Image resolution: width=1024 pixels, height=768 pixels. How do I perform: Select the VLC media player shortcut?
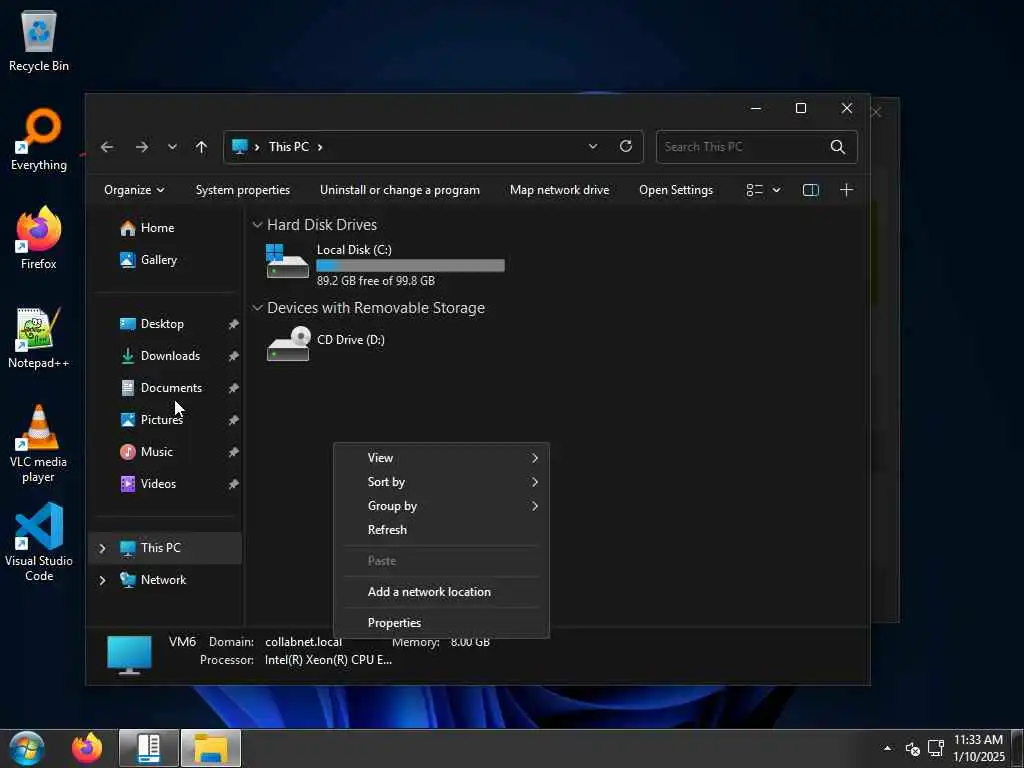39,444
